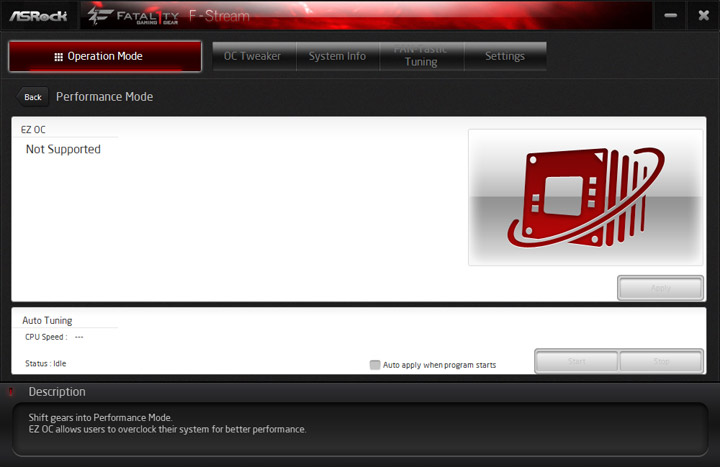
Task: Click the Apply button in EZ OC
Action: [660, 288]
